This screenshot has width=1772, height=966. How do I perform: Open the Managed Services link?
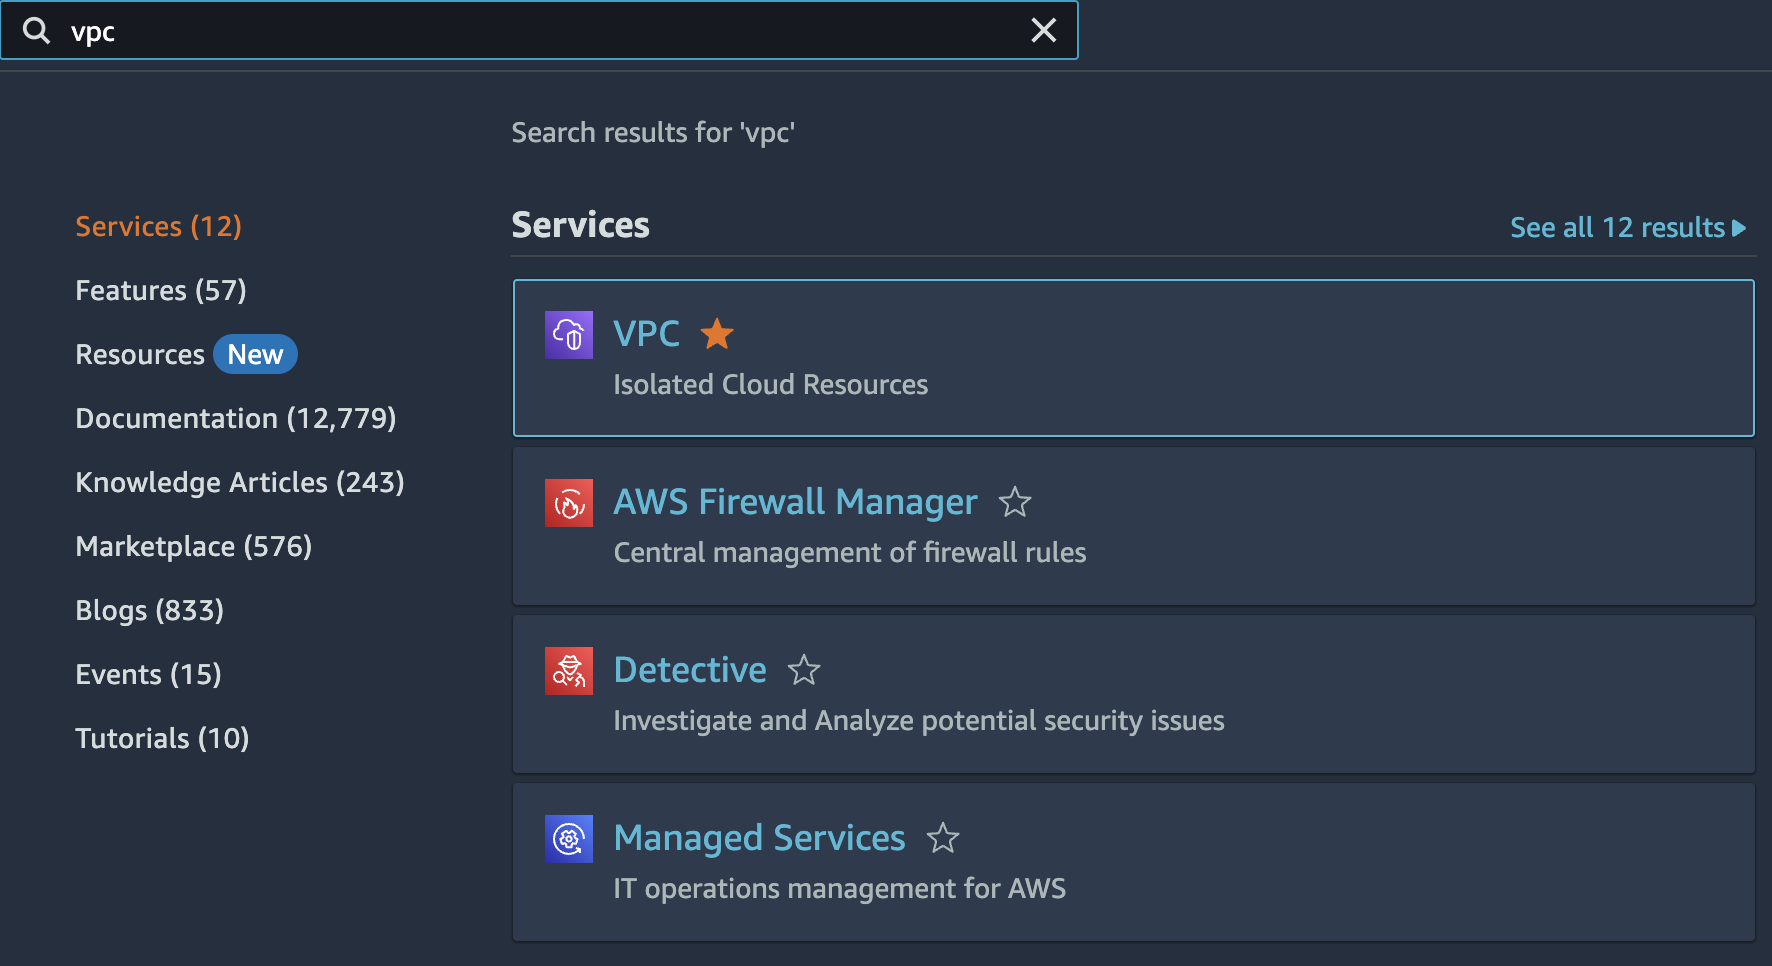[759, 838]
